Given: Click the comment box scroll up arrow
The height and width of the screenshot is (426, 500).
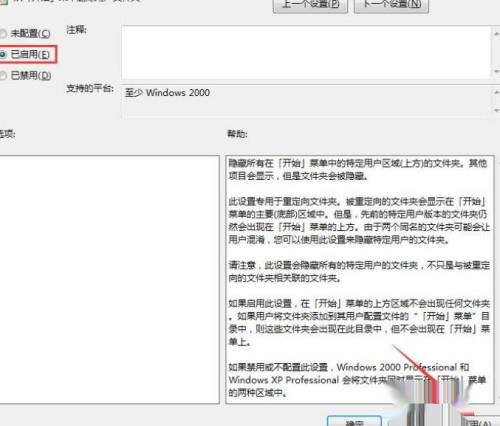Looking at the screenshot, I should [496, 34].
